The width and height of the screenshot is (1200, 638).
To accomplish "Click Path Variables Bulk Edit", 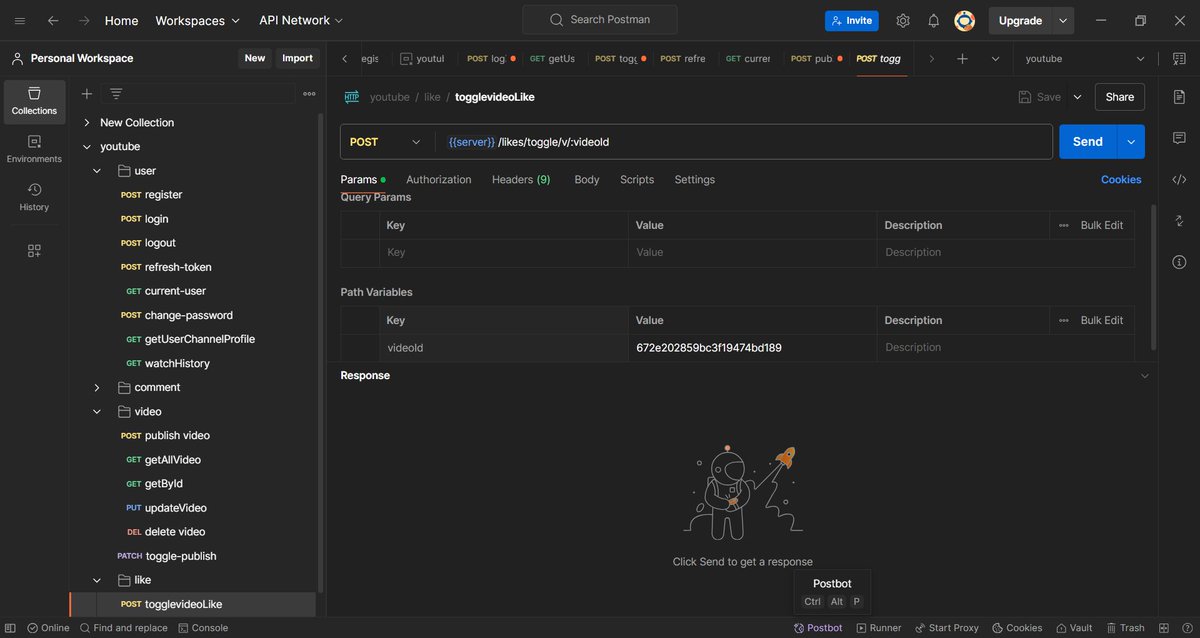I will click(x=1101, y=320).
